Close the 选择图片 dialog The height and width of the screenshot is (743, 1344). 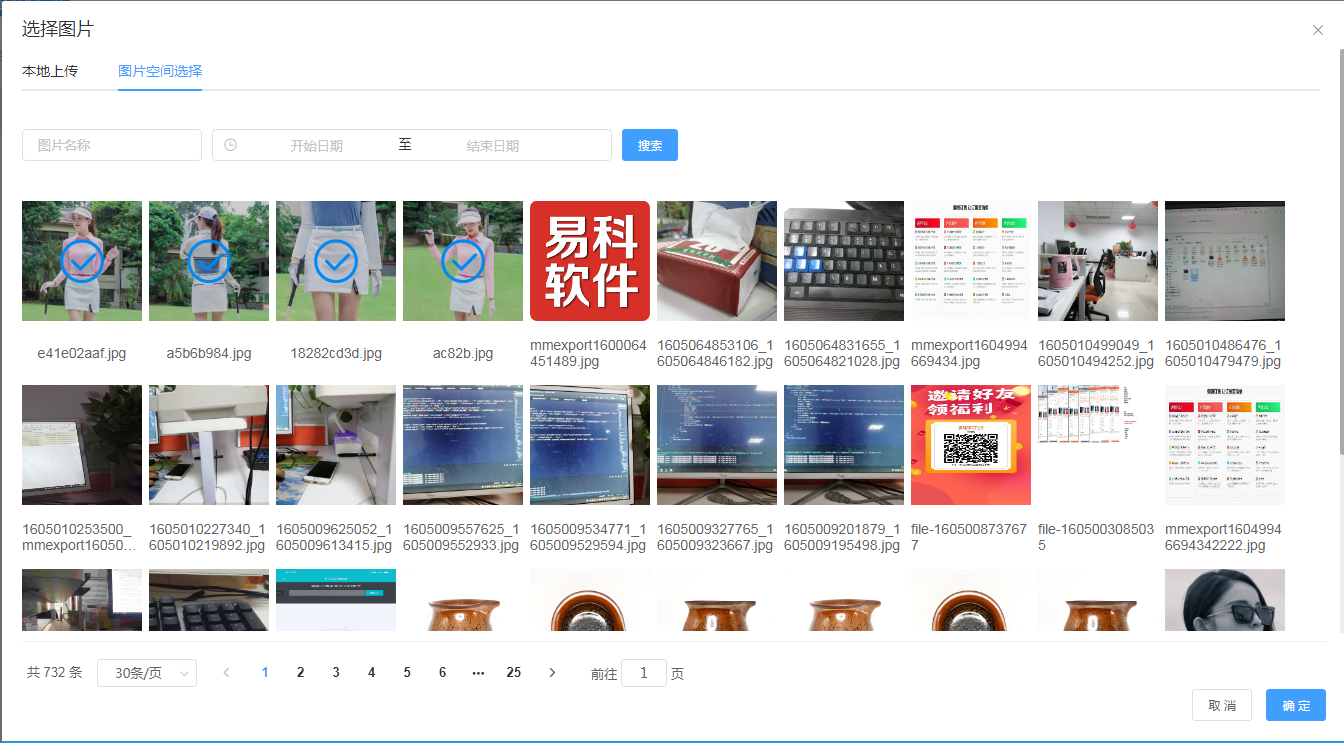pos(1318,30)
